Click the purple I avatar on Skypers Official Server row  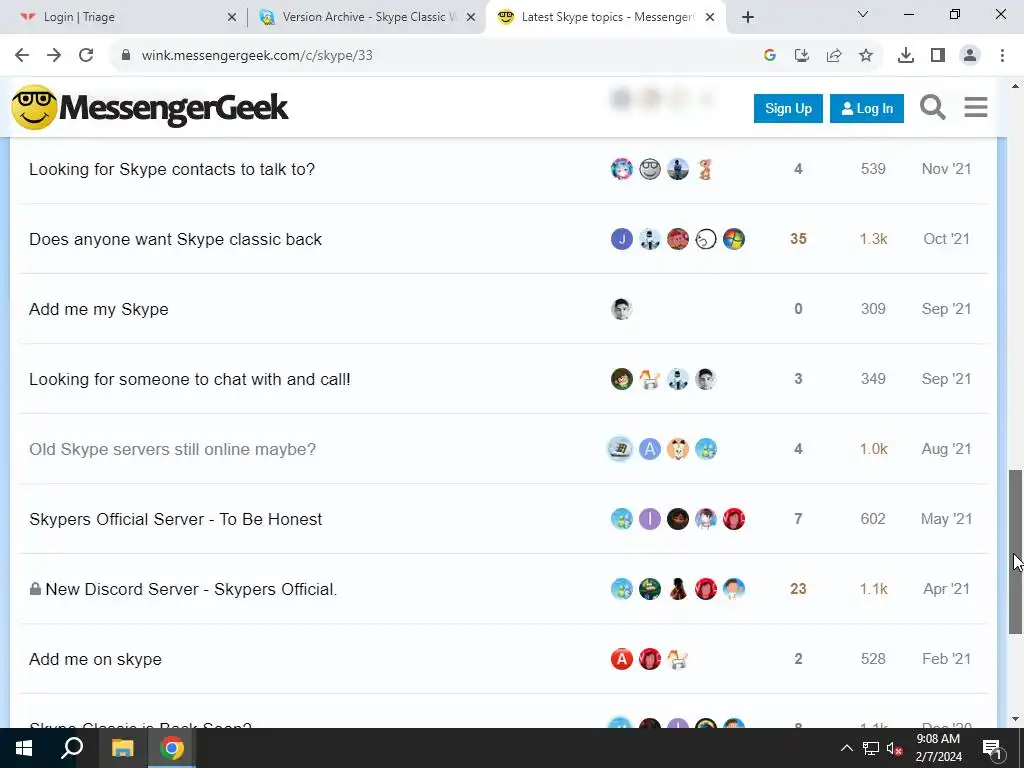click(x=650, y=519)
